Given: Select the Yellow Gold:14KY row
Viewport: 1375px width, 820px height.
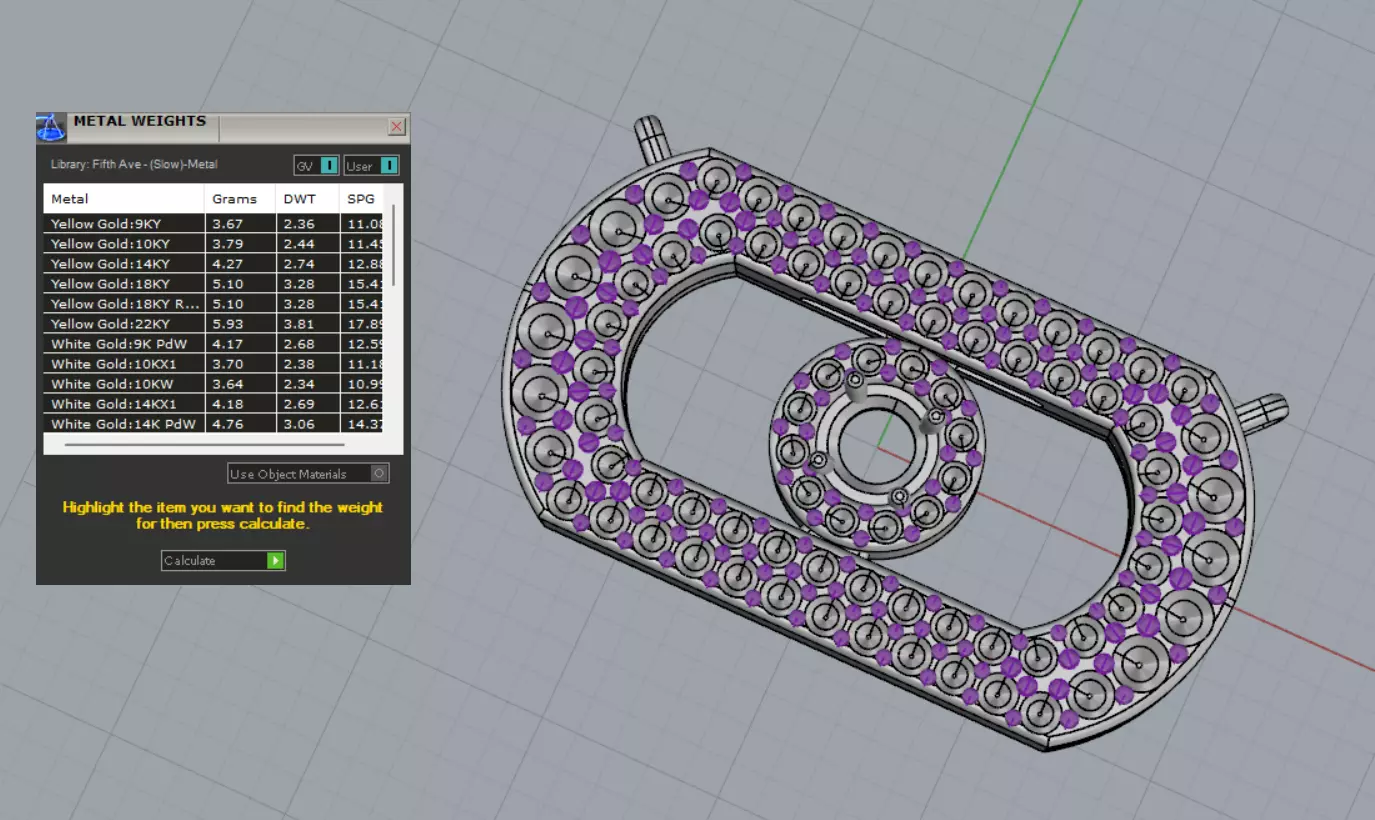Looking at the screenshot, I should click(214, 264).
